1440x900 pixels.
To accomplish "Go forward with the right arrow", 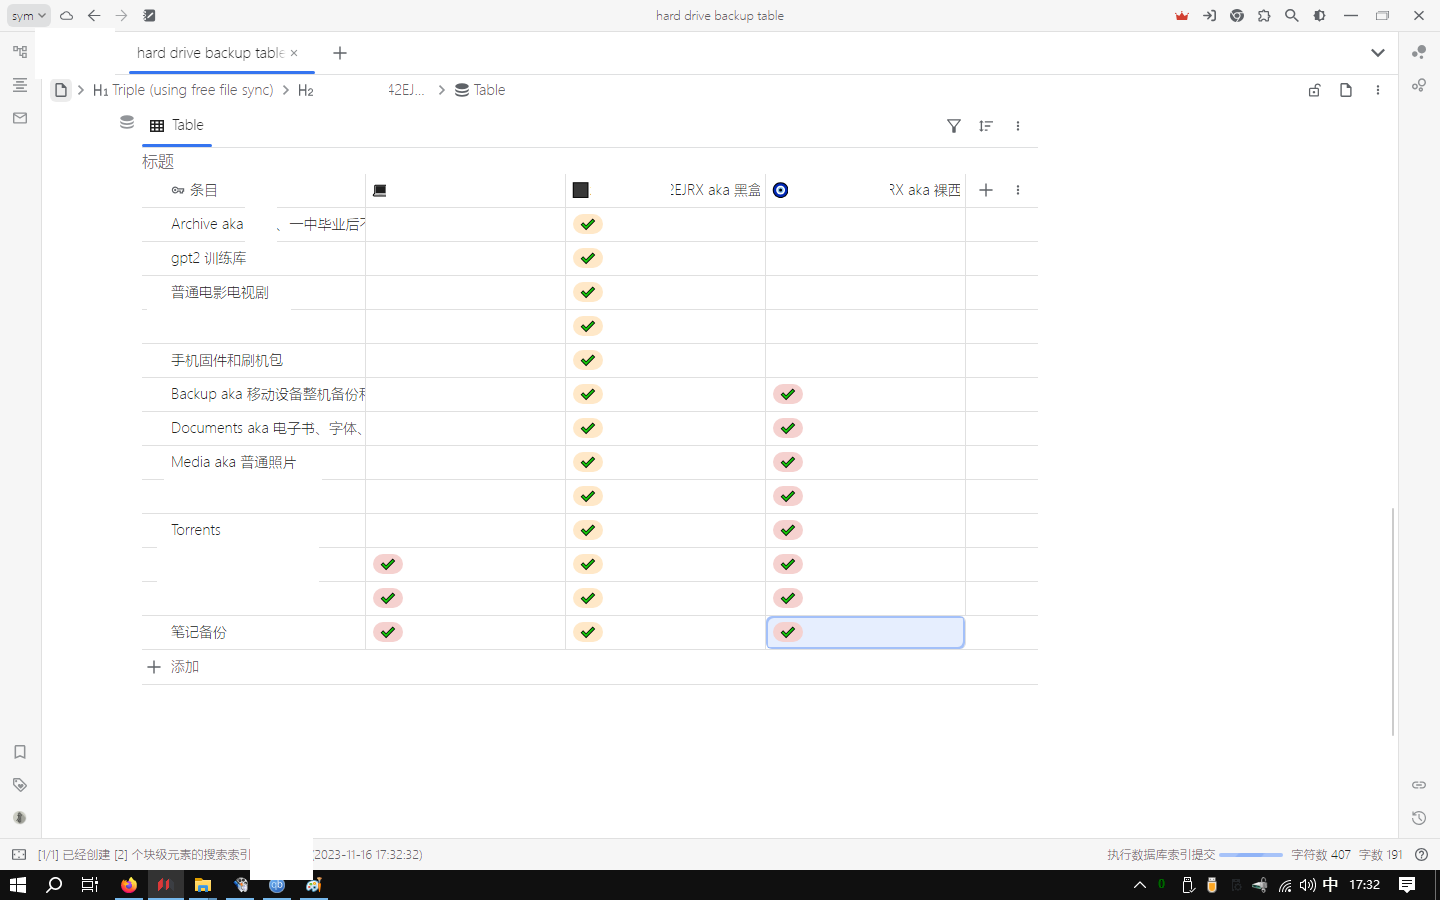I will (x=121, y=16).
